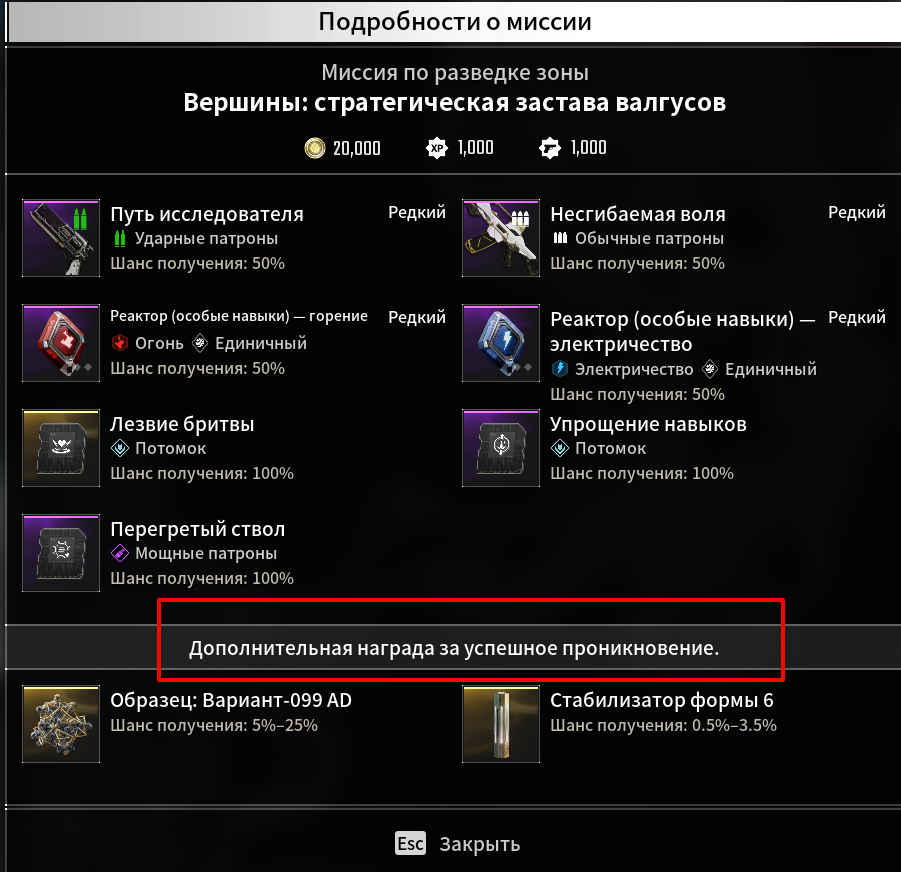Click the Упрощение навыков module icon
This screenshot has height=872, width=901.
click(501, 448)
